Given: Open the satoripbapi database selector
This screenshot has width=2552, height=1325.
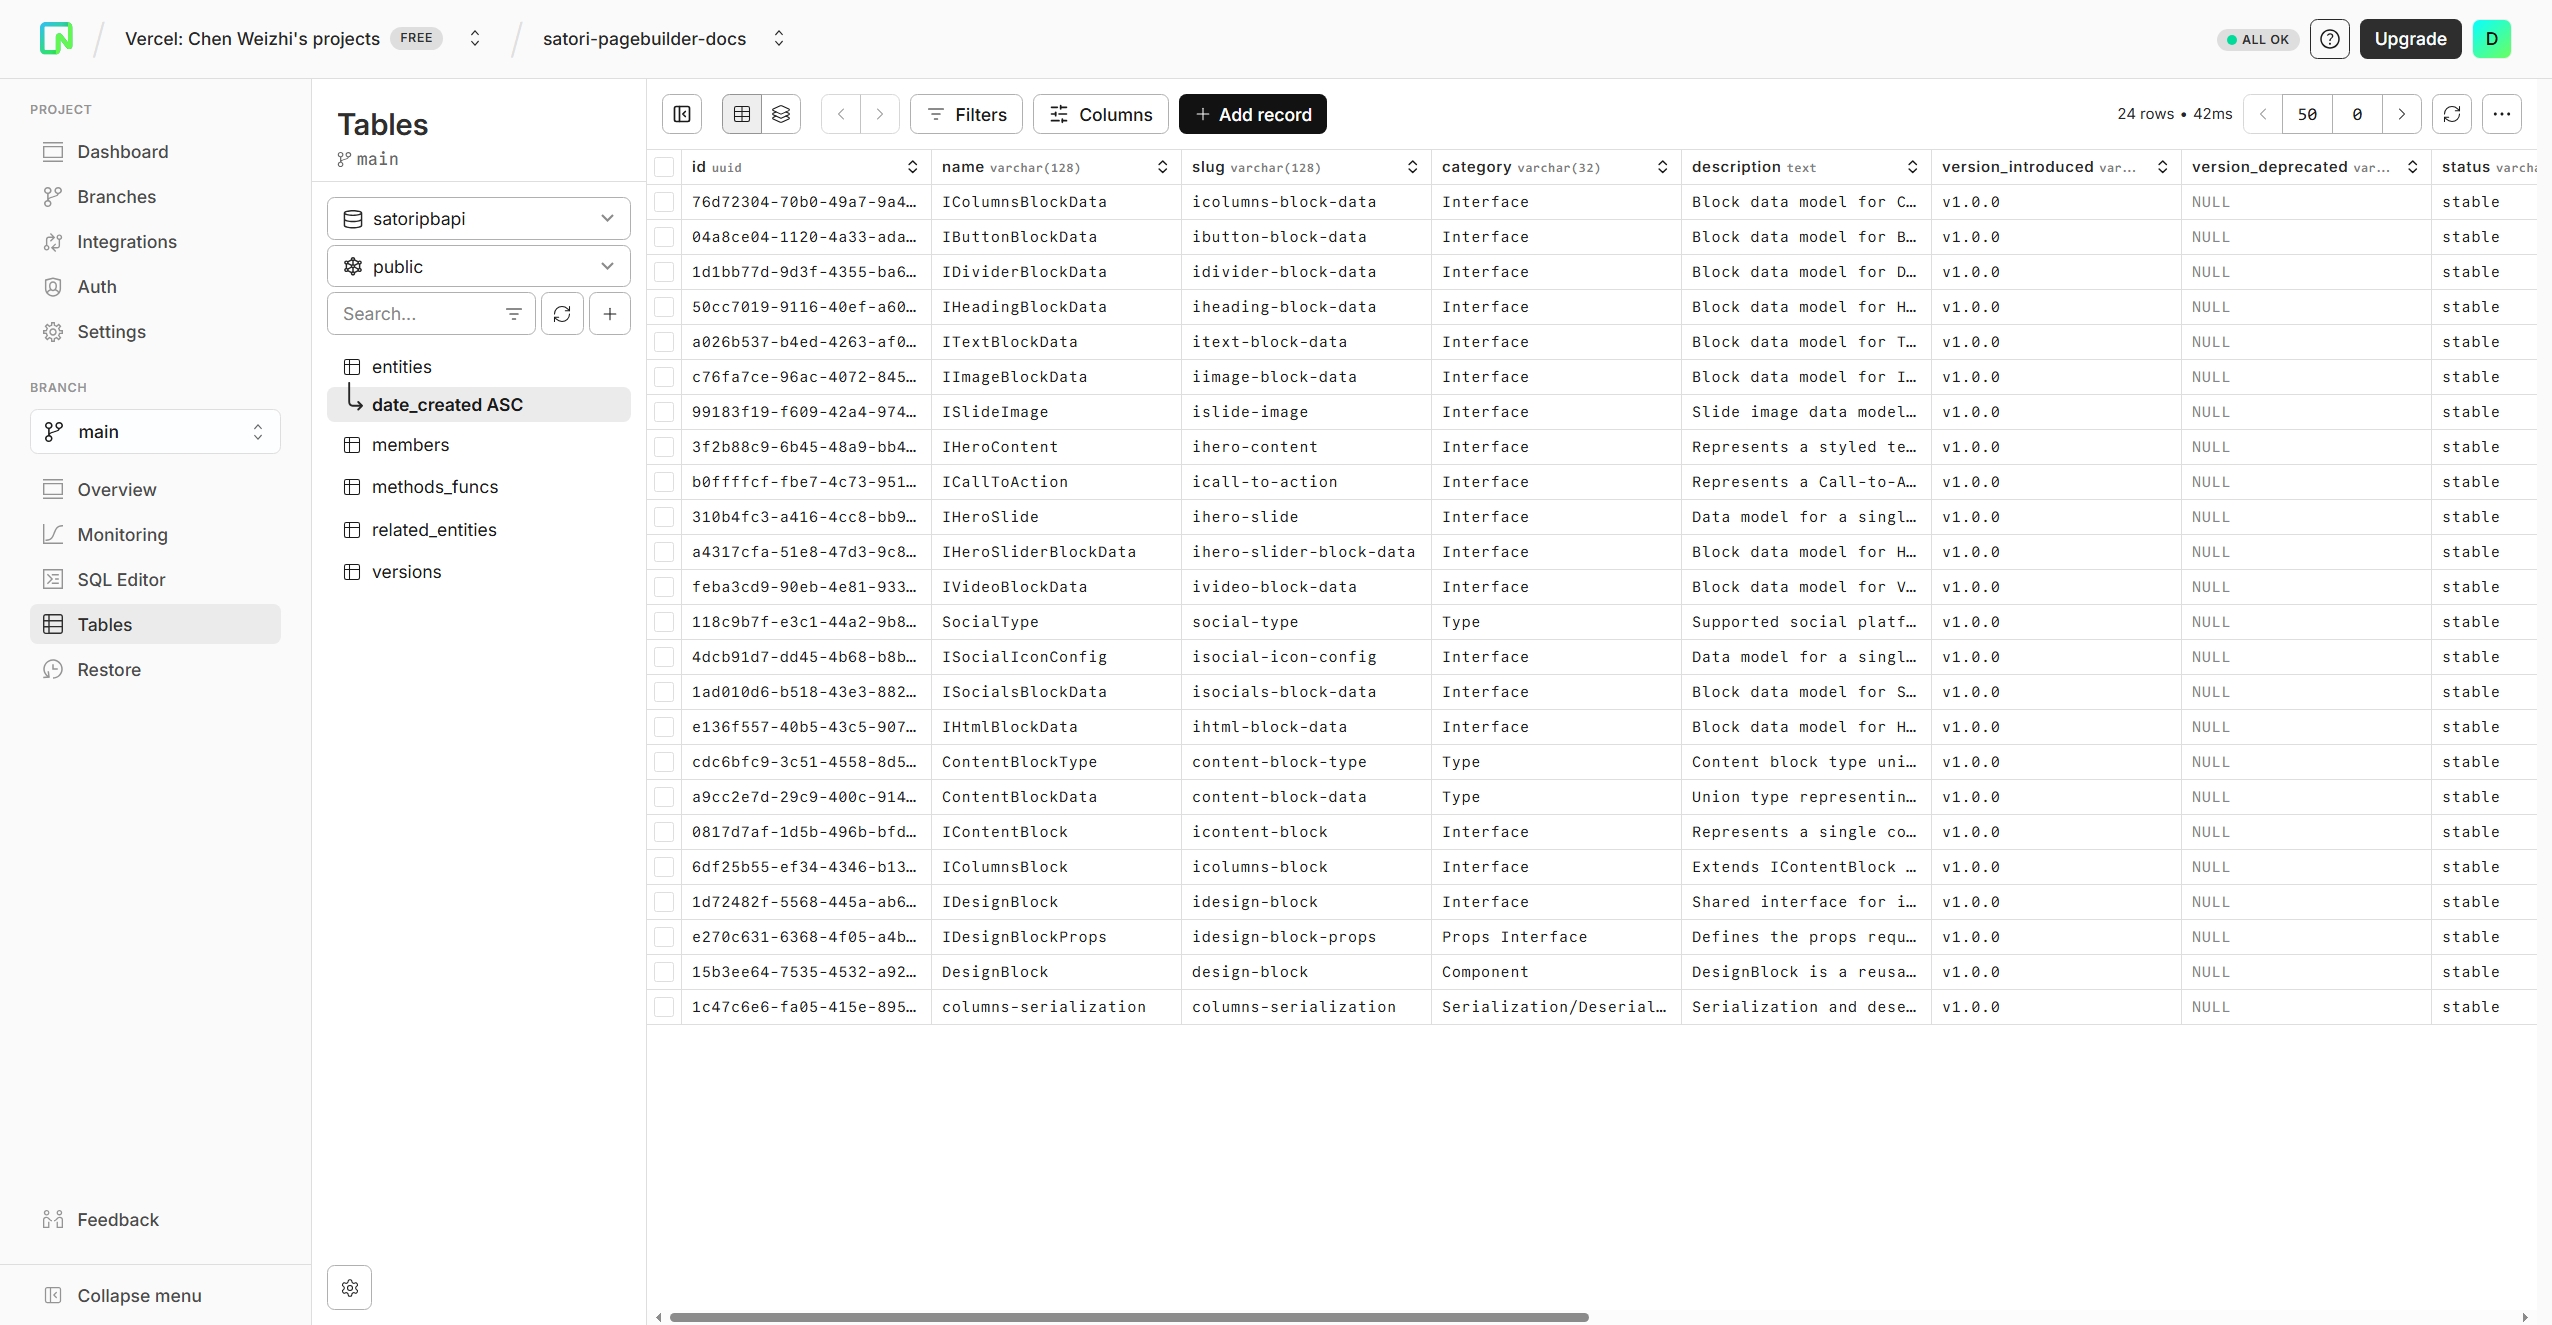Looking at the screenshot, I should (x=478, y=218).
